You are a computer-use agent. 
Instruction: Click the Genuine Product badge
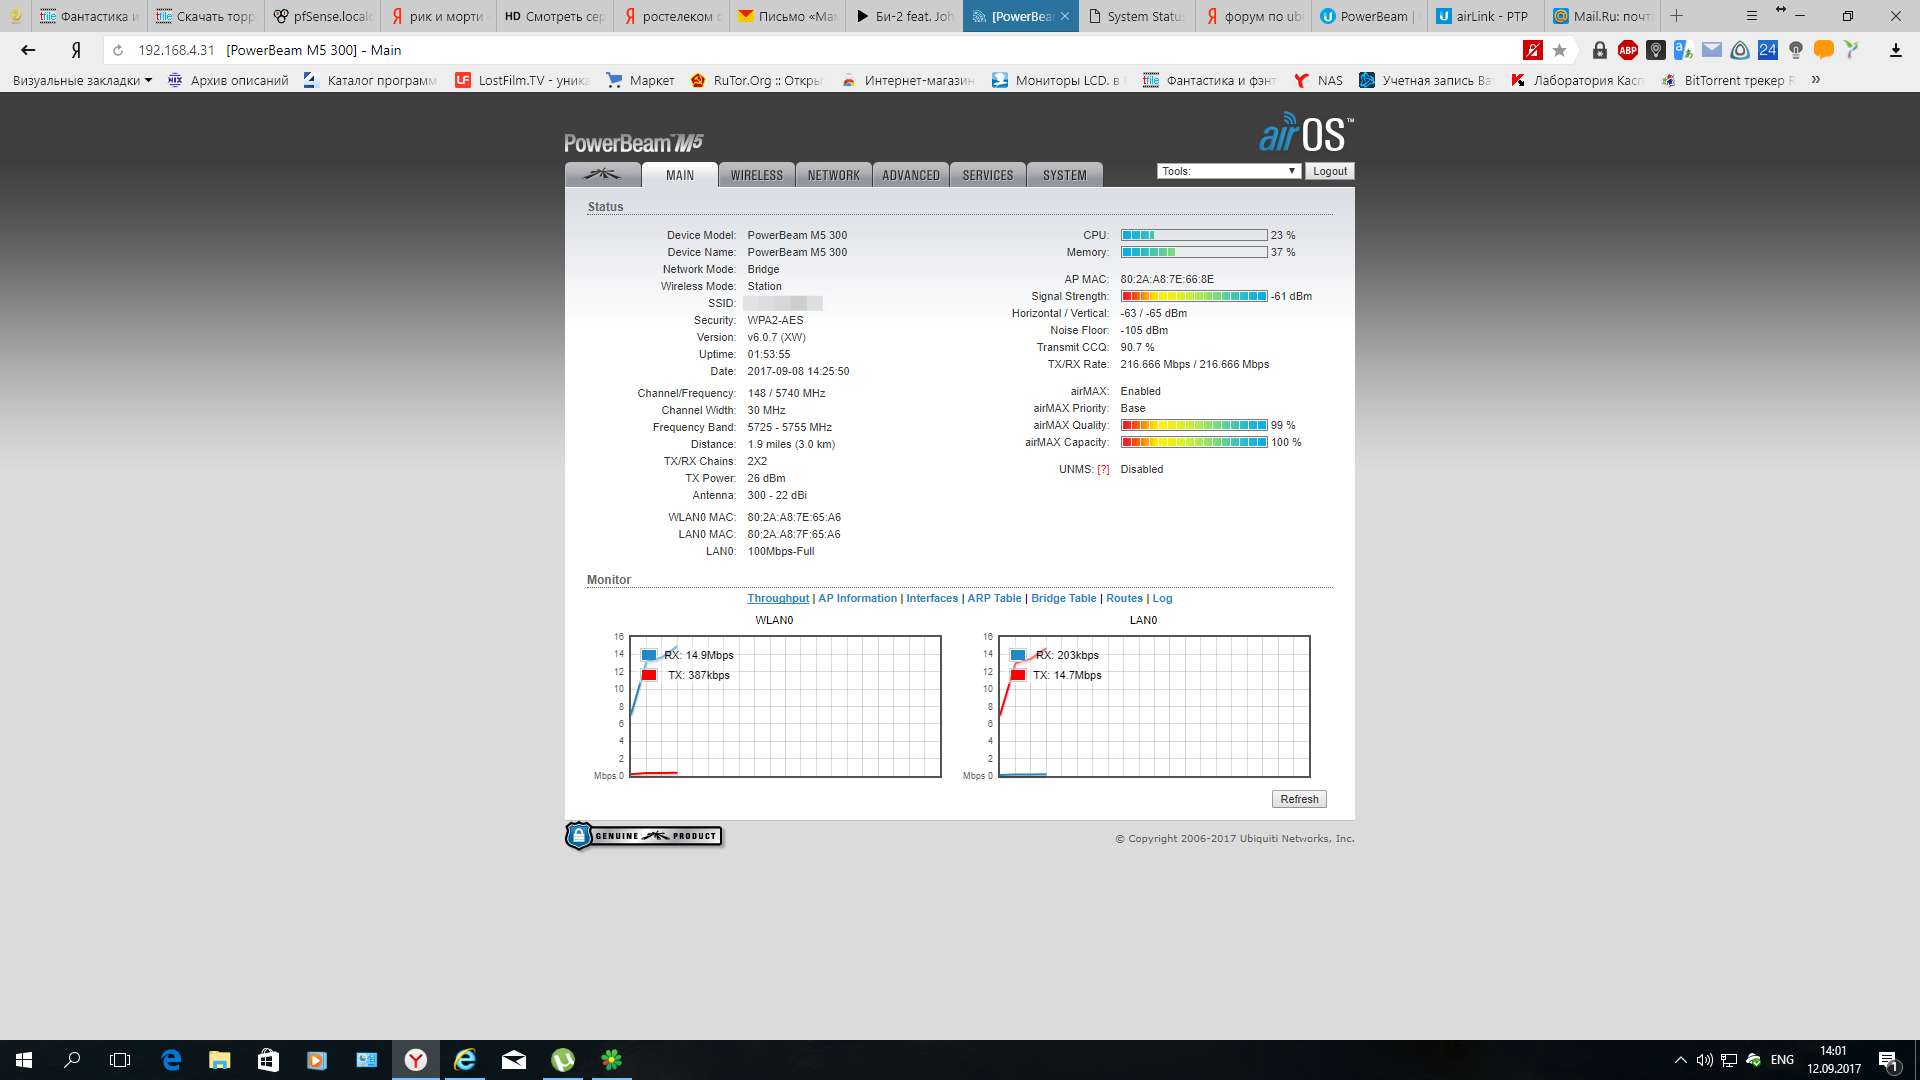pyautogui.click(x=644, y=836)
